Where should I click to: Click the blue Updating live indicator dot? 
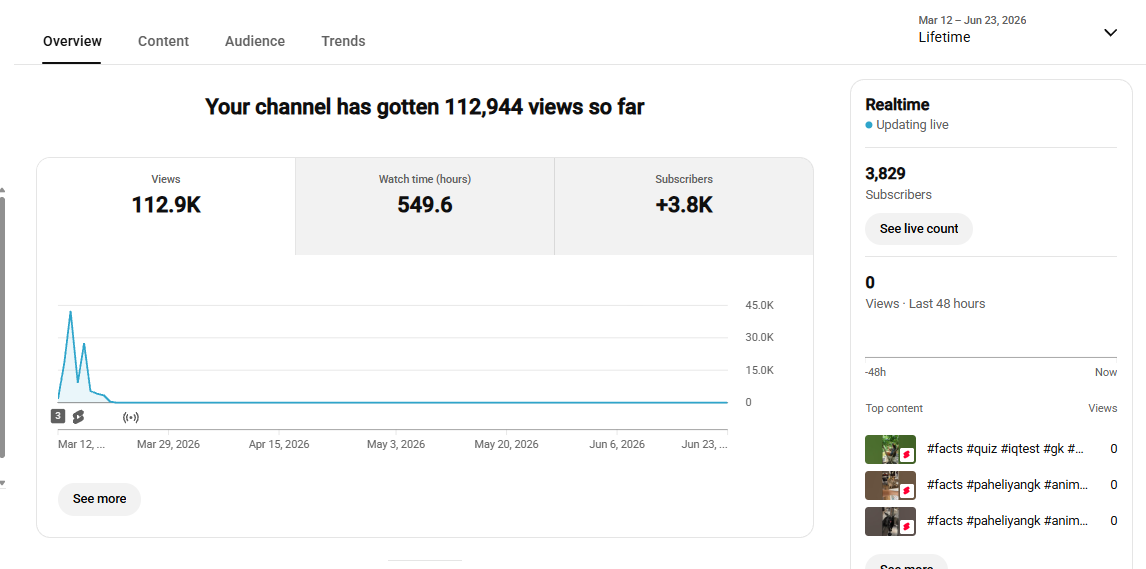(869, 125)
